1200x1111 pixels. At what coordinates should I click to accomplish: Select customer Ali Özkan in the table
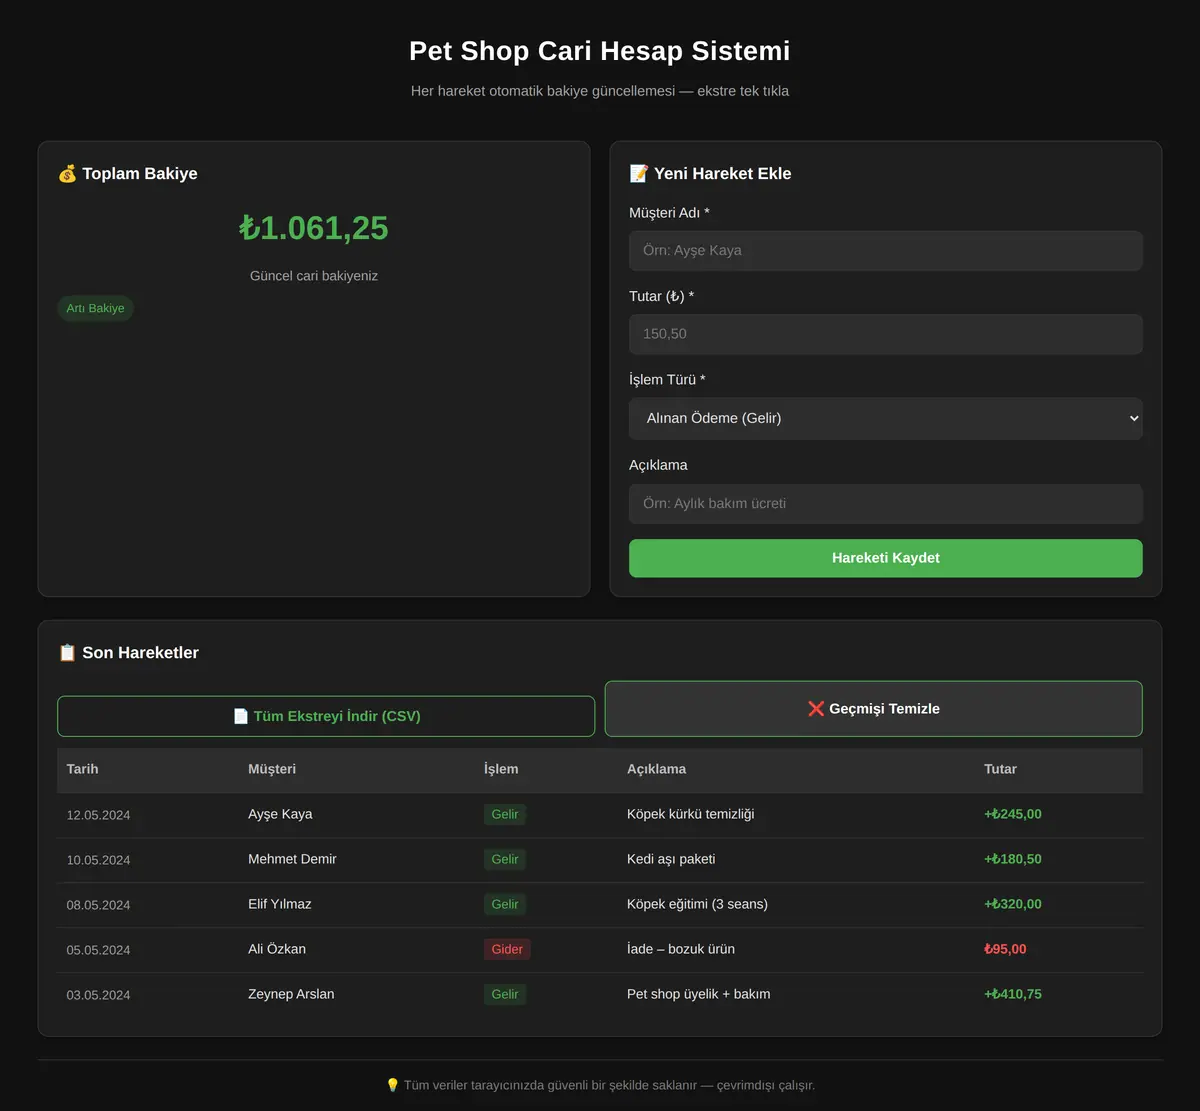(x=277, y=949)
